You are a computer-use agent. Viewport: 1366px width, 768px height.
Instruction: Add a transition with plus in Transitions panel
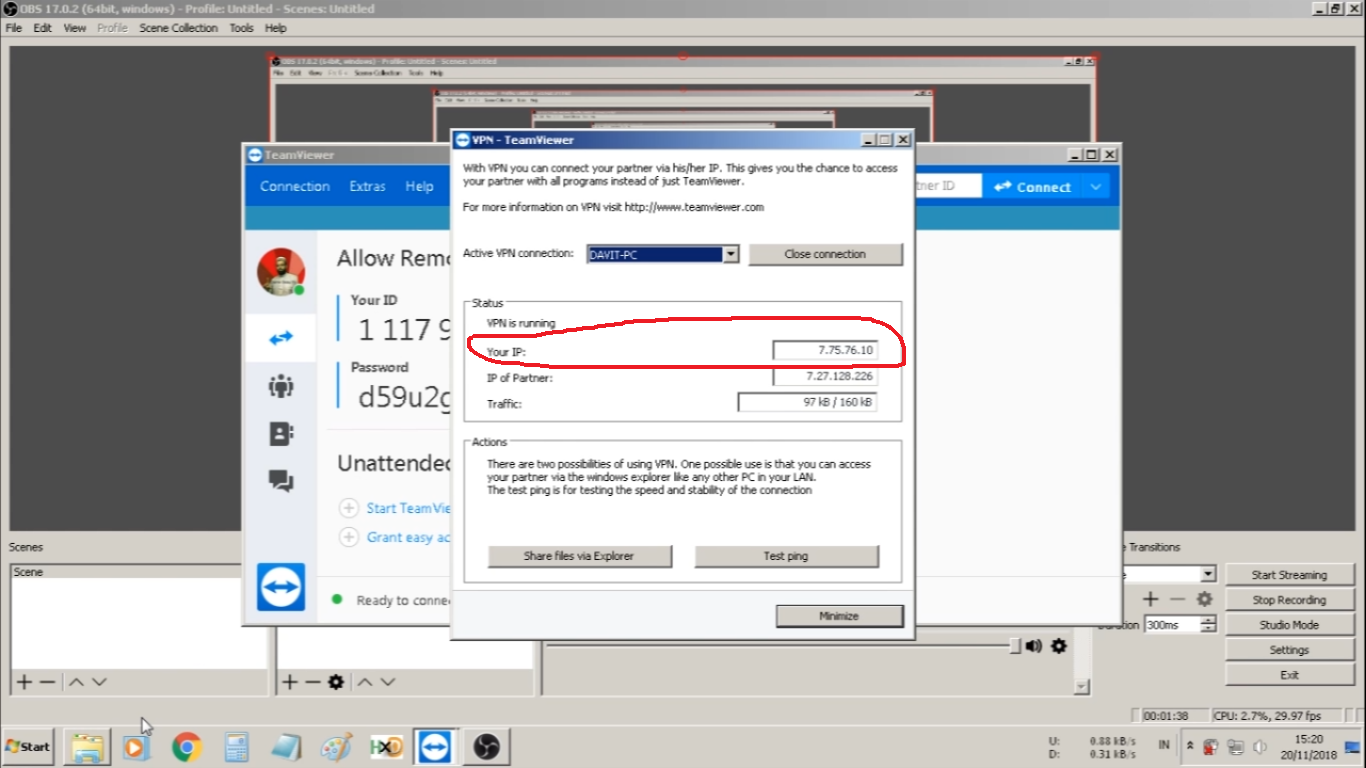pyautogui.click(x=1151, y=599)
